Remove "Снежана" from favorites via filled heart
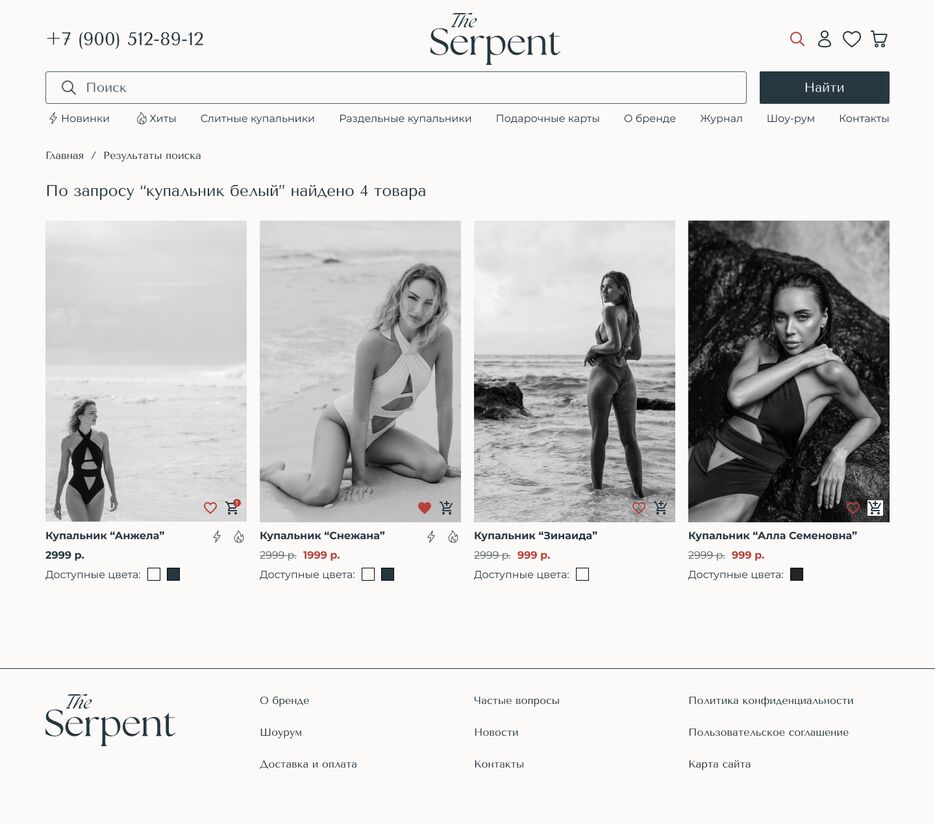The width and height of the screenshot is (935, 824). (x=425, y=508)
